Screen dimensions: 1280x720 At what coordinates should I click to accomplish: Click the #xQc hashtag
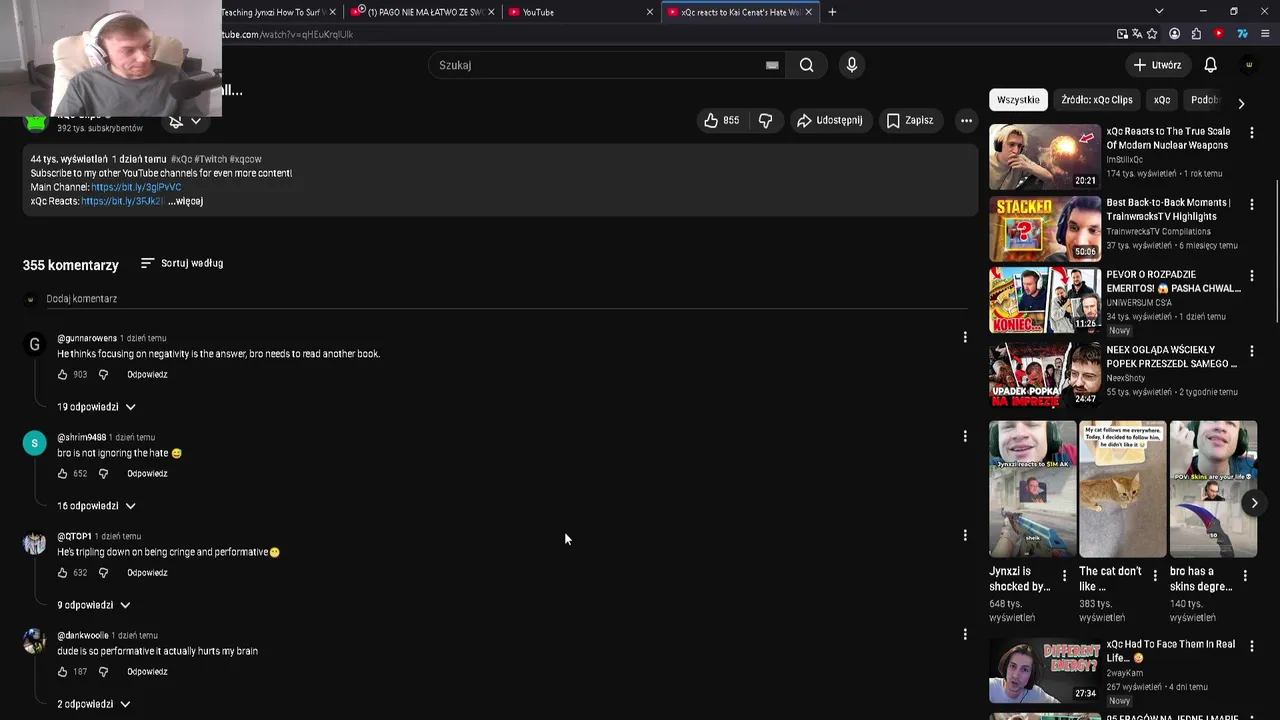point(181,159)
